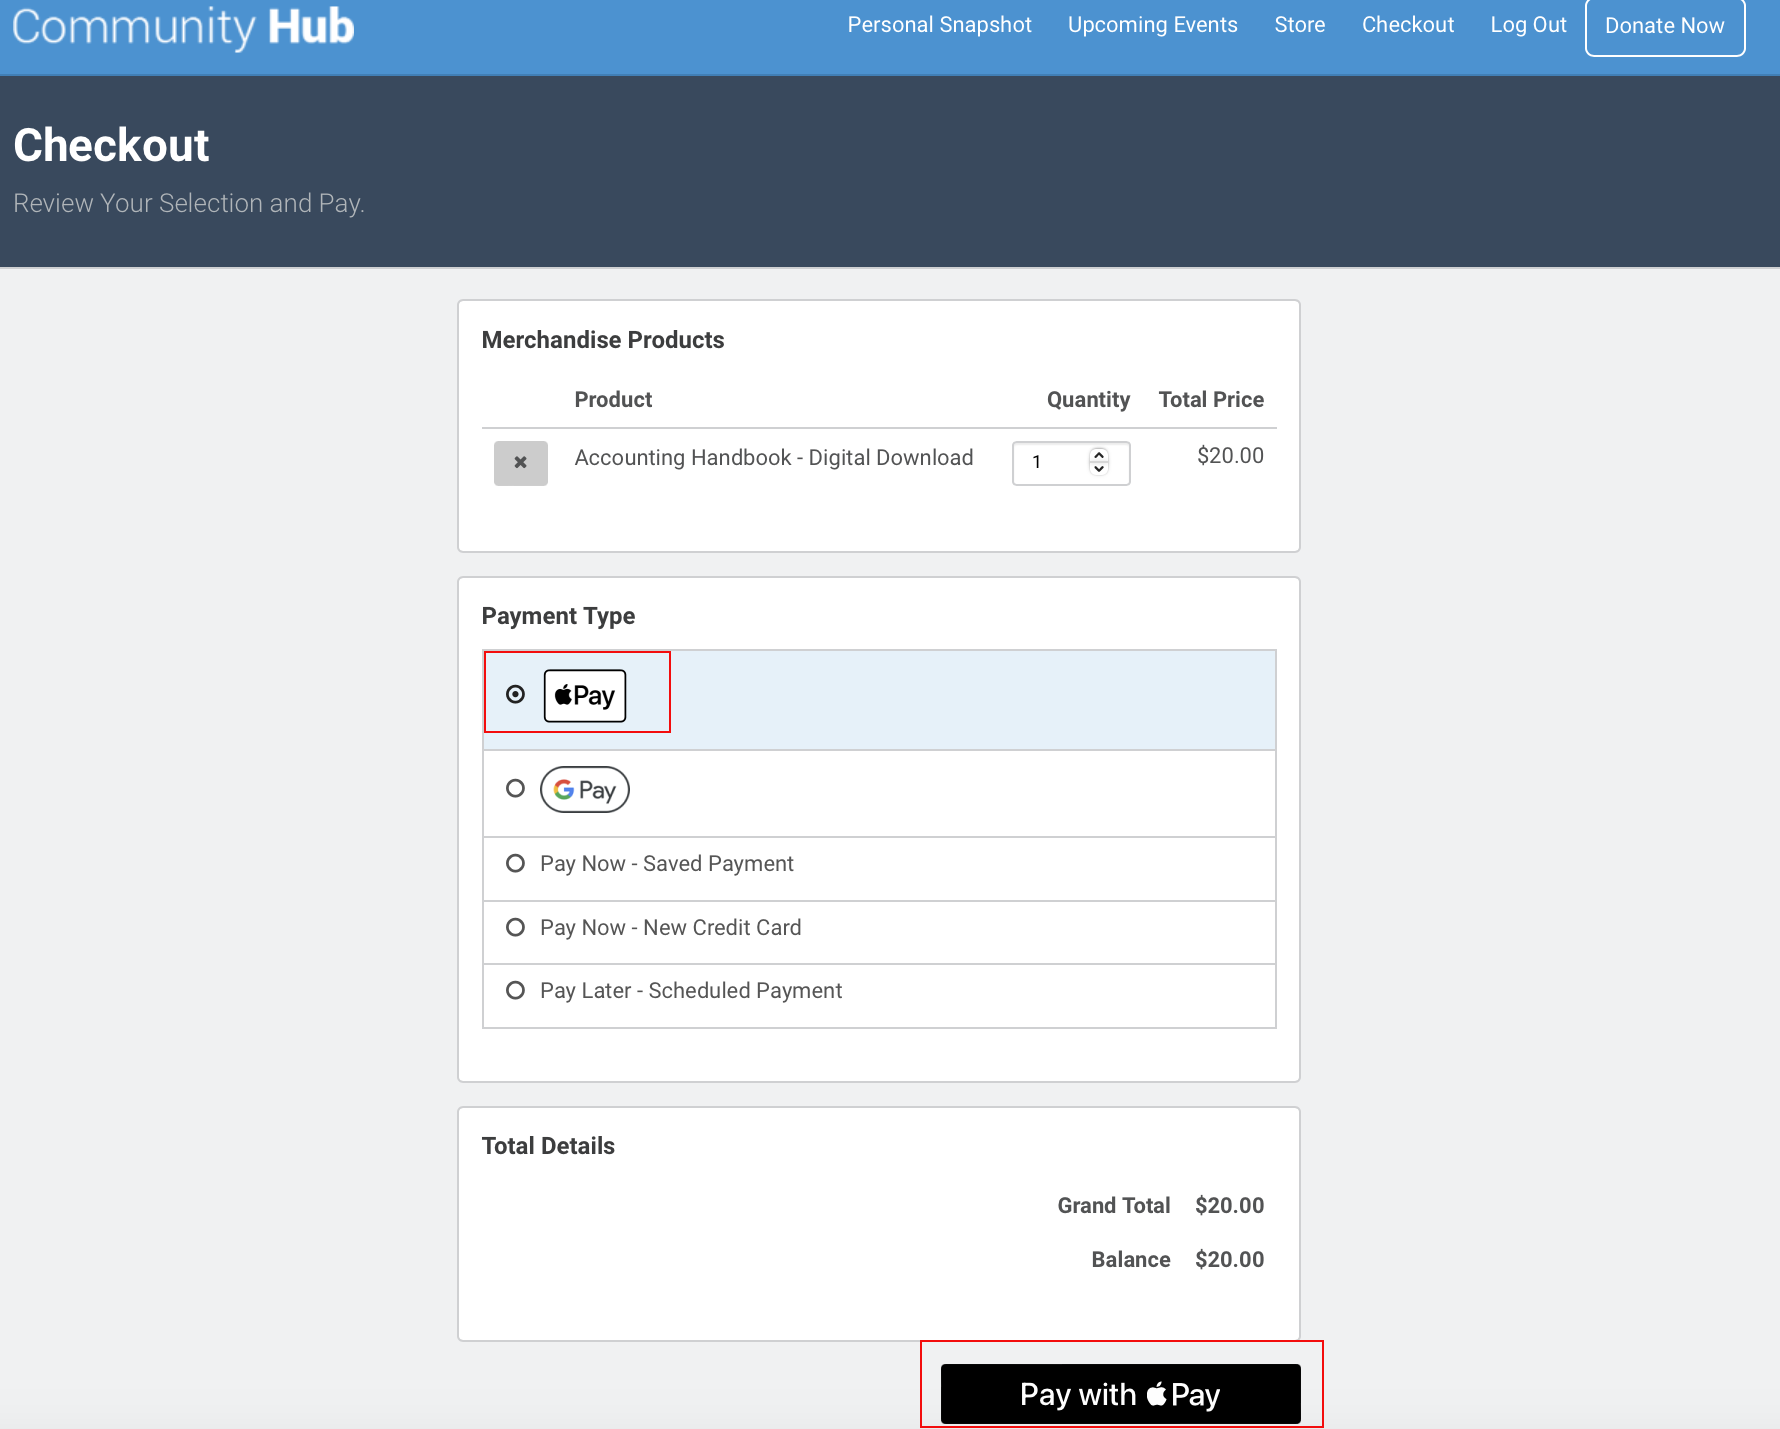Increase quantity with the up arrow
The width and height of the screenshot is (1780, 1429).
coord(1099,455)
